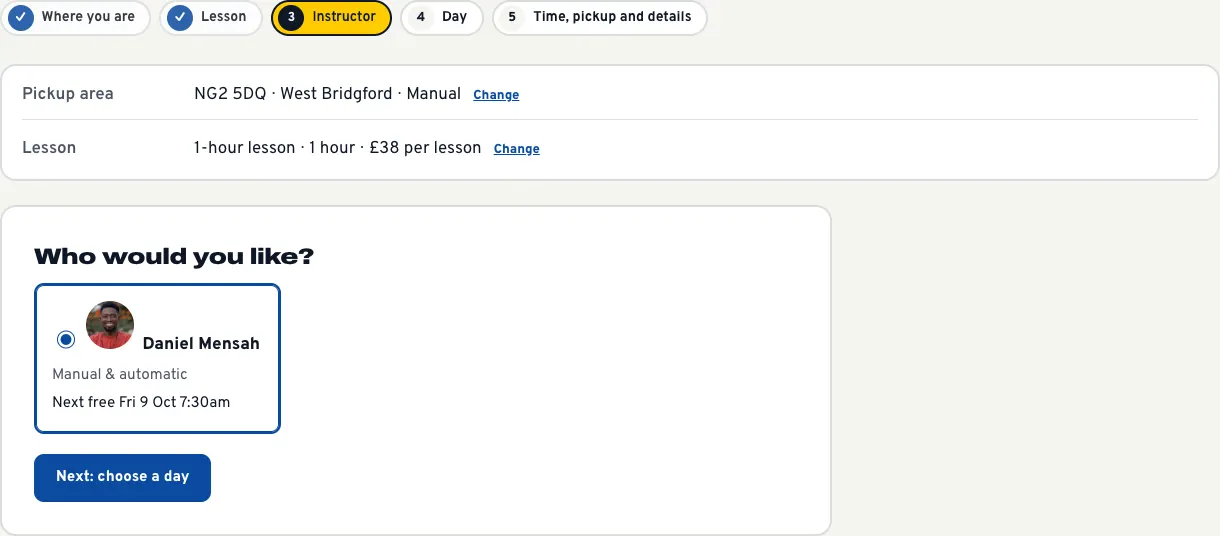Viewport: 1220px width, 536px height.
Task: Click Daniel Mensah's profile photo
Action: coord(110,325)
